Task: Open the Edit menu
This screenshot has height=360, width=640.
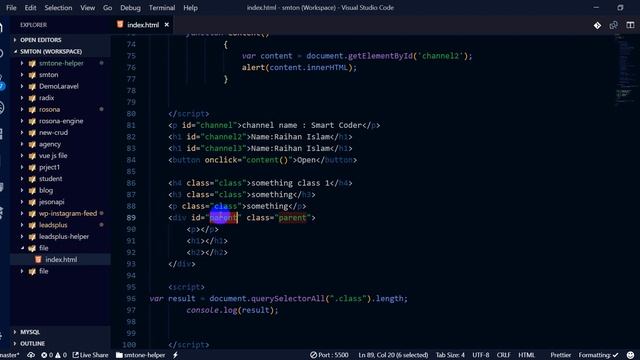Action: [30, 8]
